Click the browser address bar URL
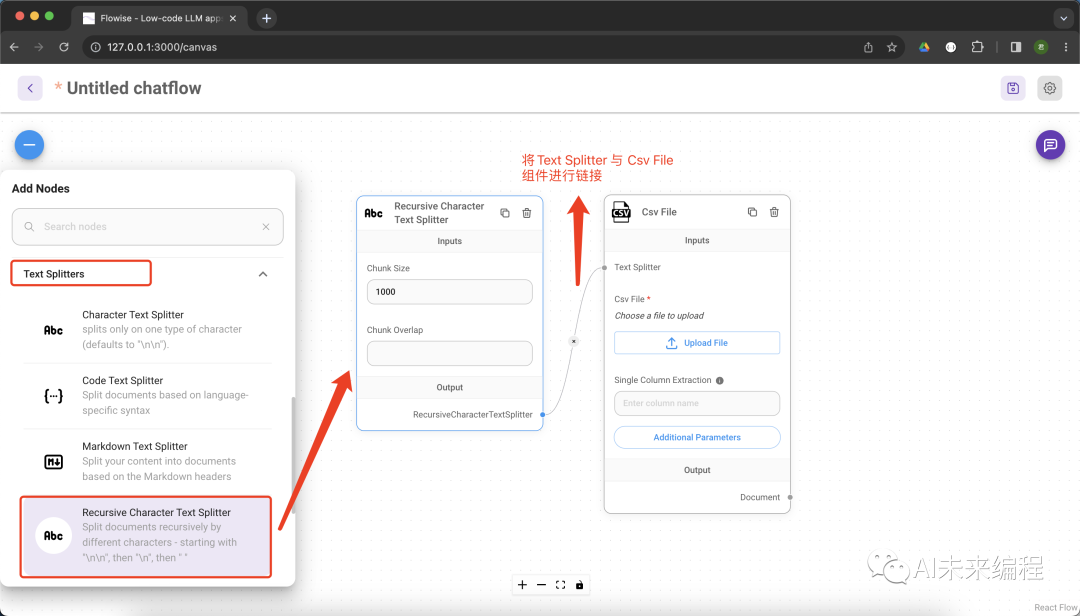The image size is (1080, 616). (162, 47)
